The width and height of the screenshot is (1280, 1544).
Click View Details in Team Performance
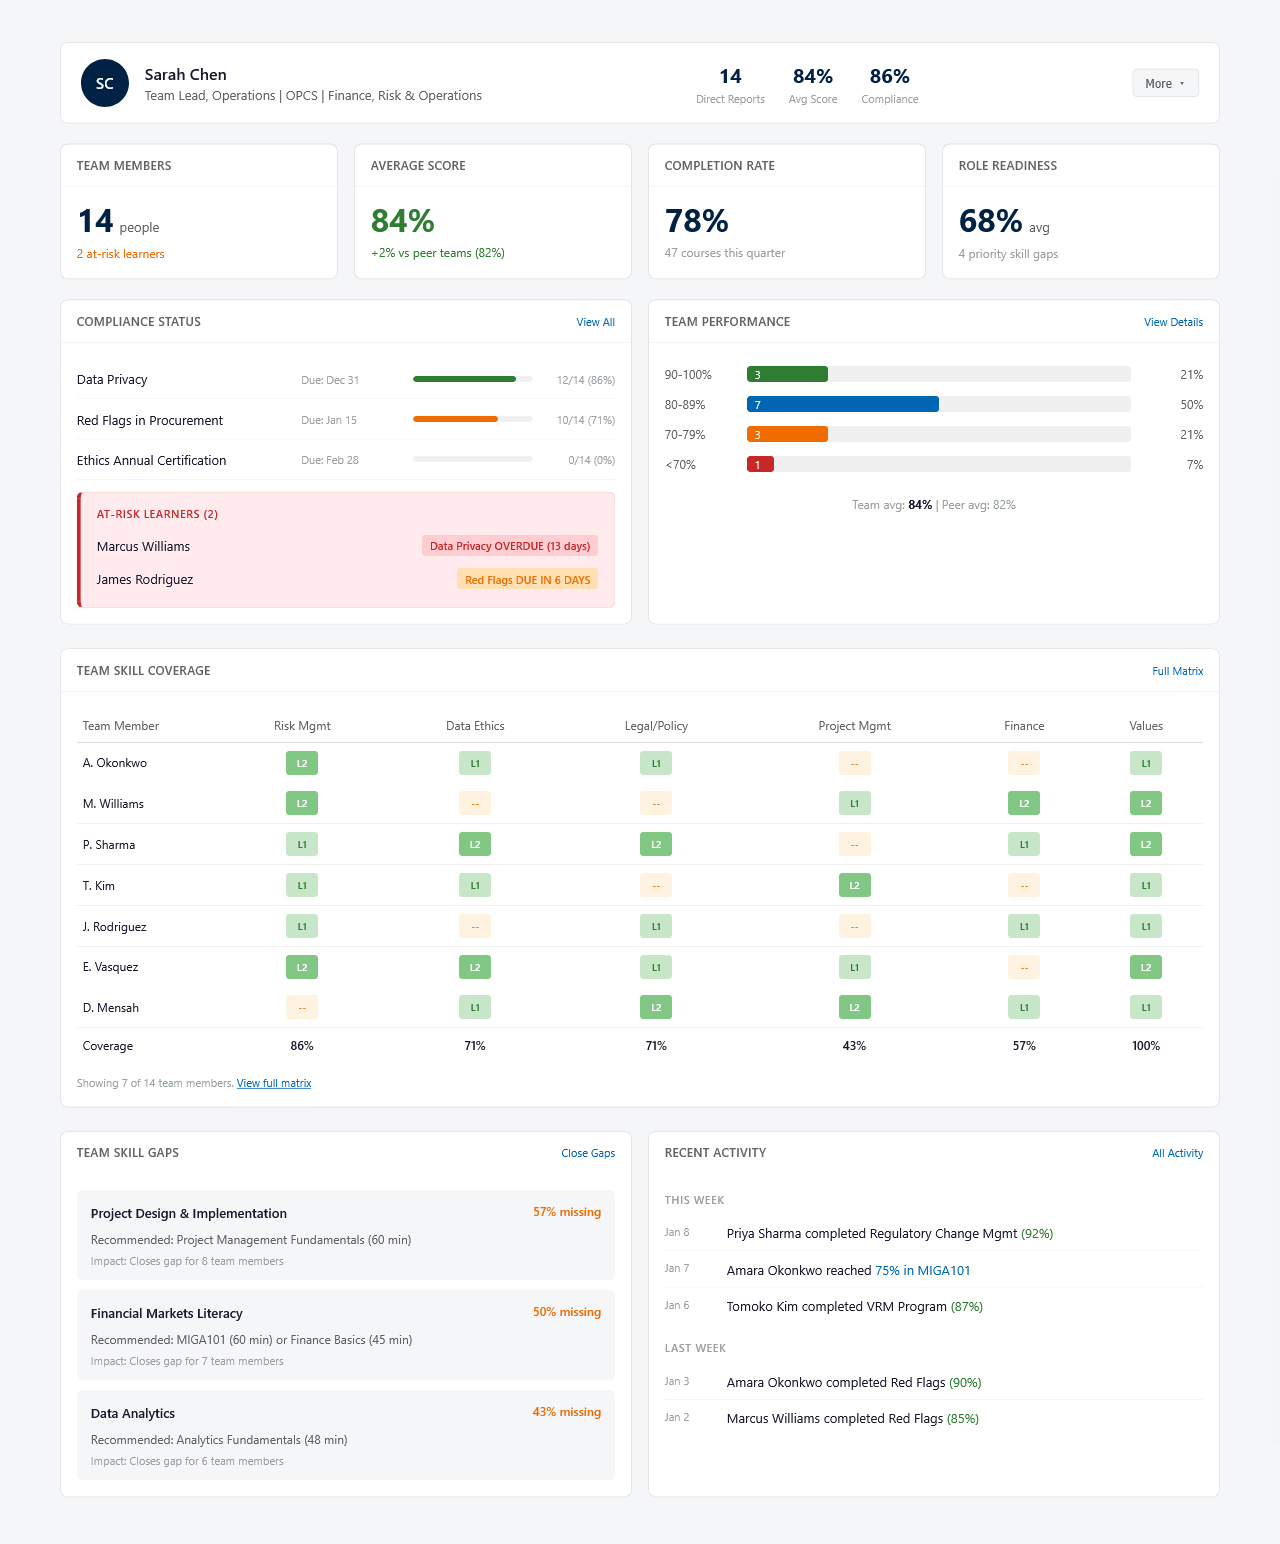click(x=1173, y=322)
